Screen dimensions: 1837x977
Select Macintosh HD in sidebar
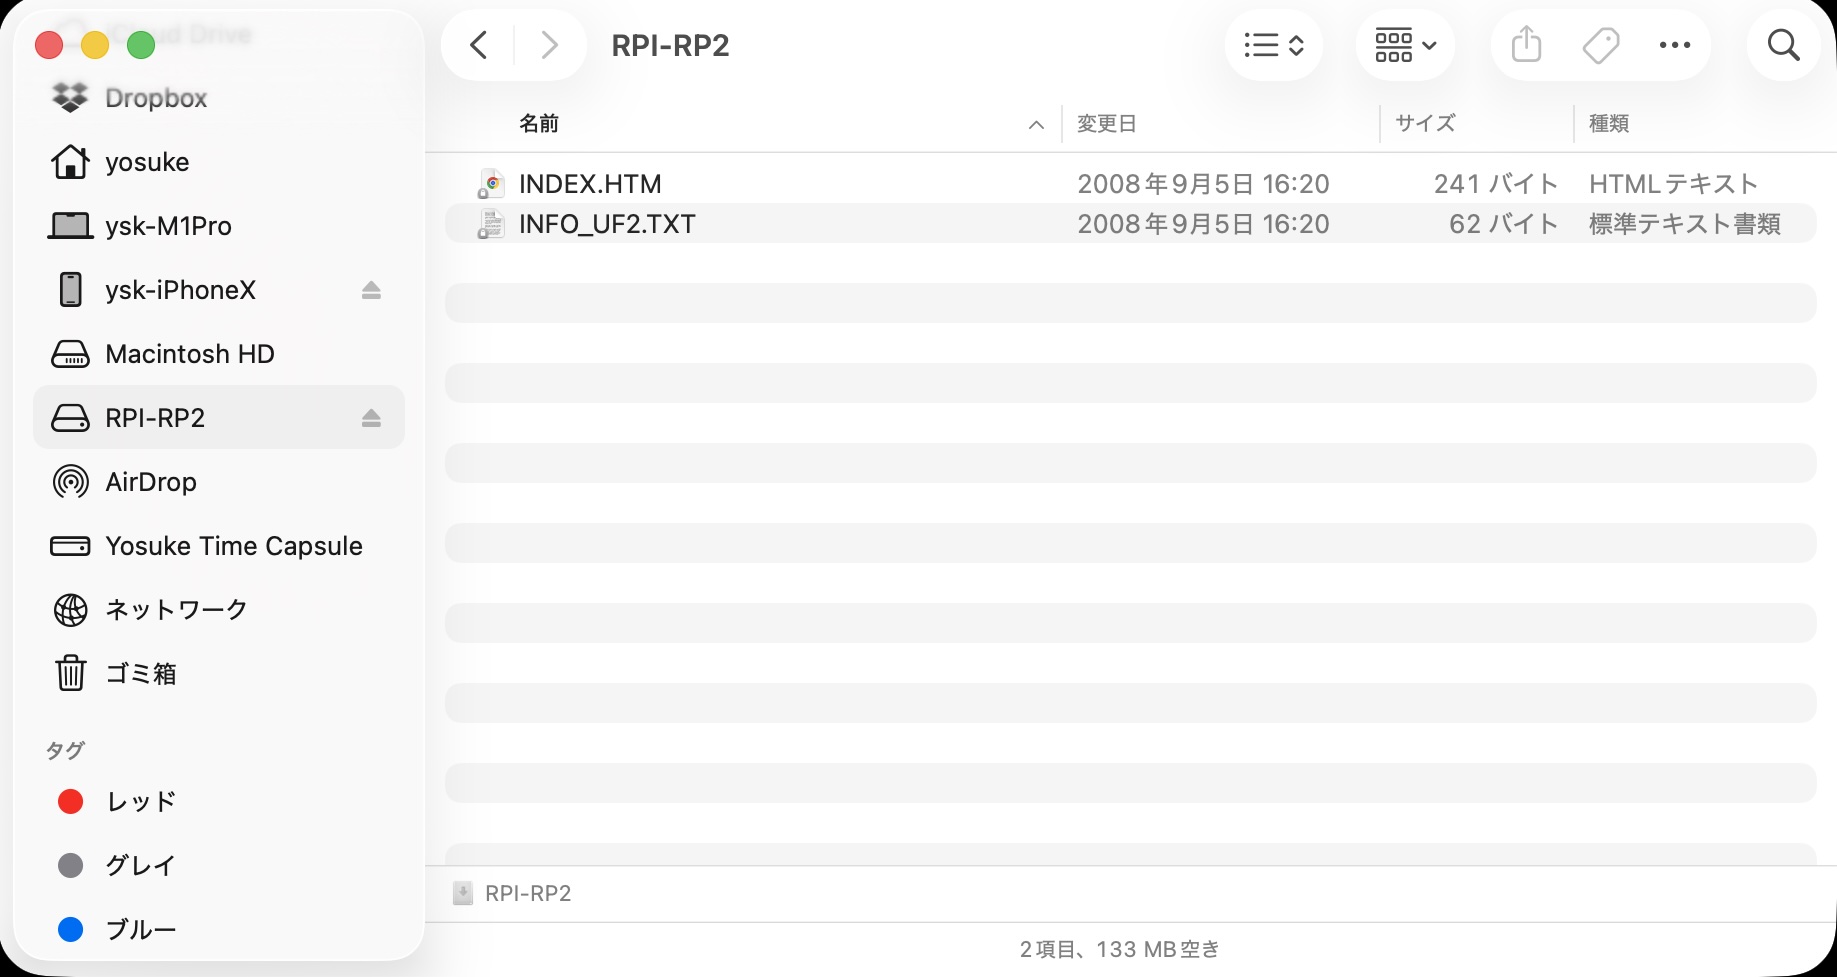pos(189,354)
